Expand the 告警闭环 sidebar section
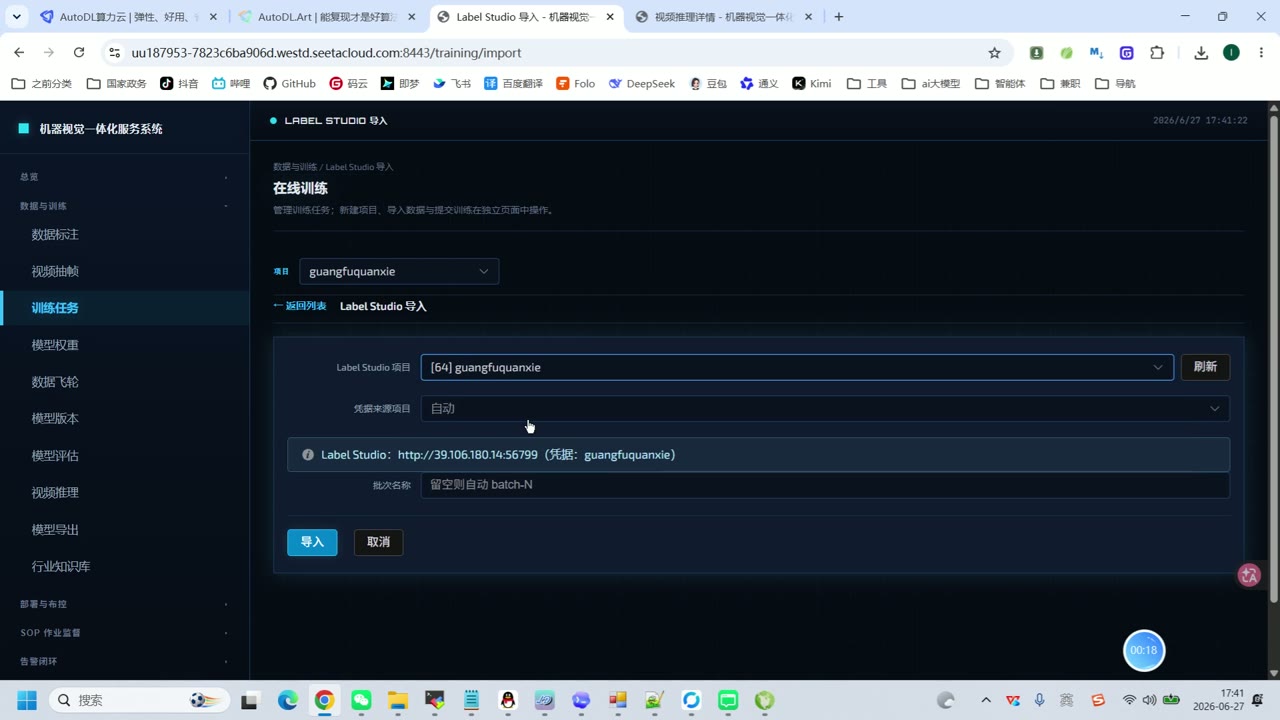The height and width of the screenshot is (720, 1280). pos(125,661)
